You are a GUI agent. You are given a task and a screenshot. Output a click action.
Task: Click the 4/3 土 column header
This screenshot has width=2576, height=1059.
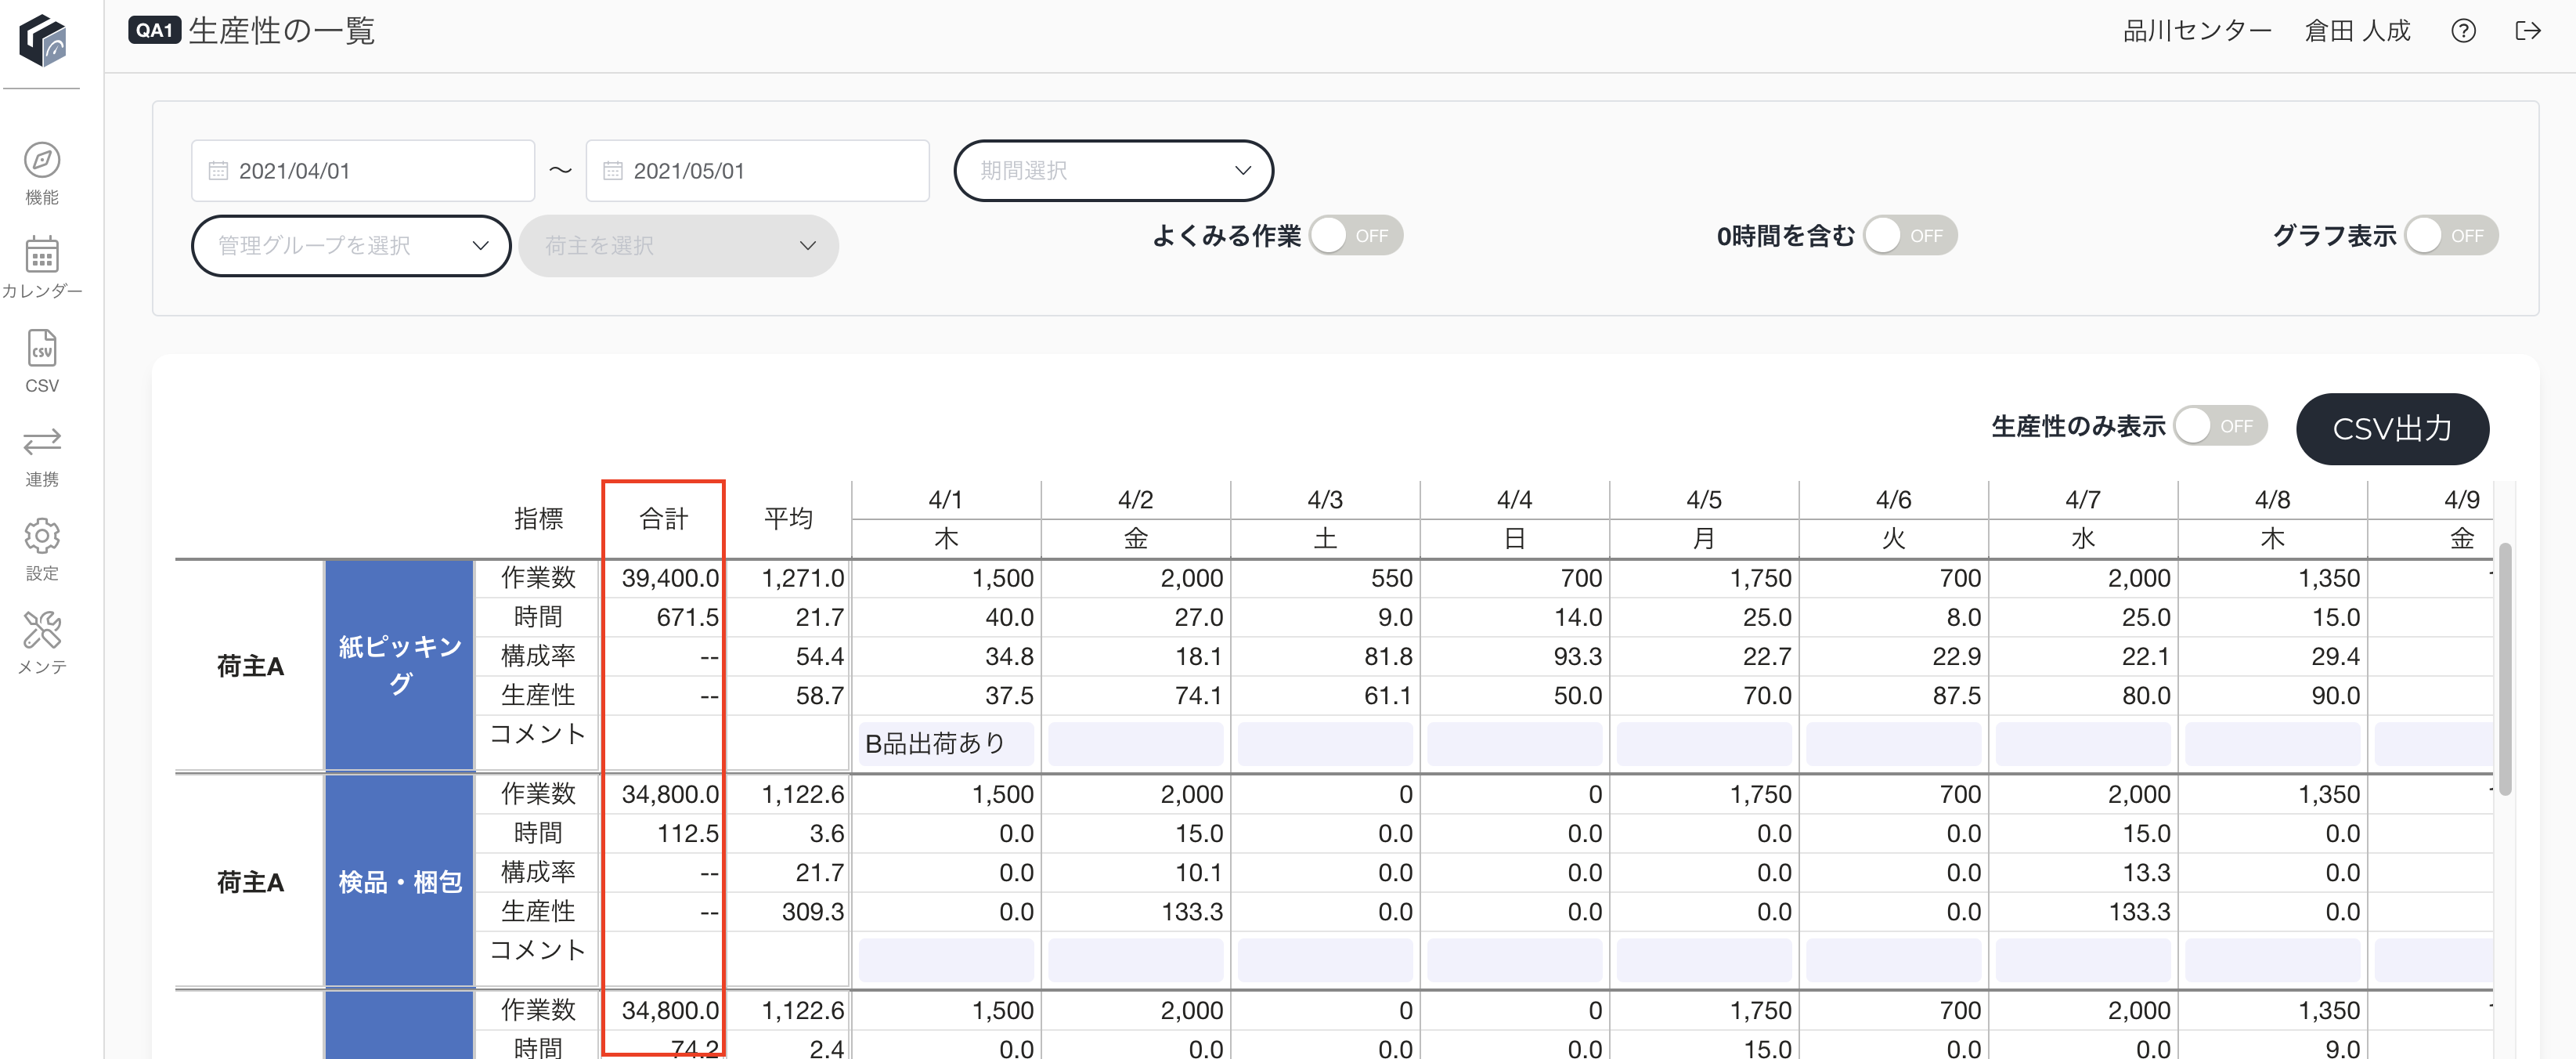click(1325, 519)
